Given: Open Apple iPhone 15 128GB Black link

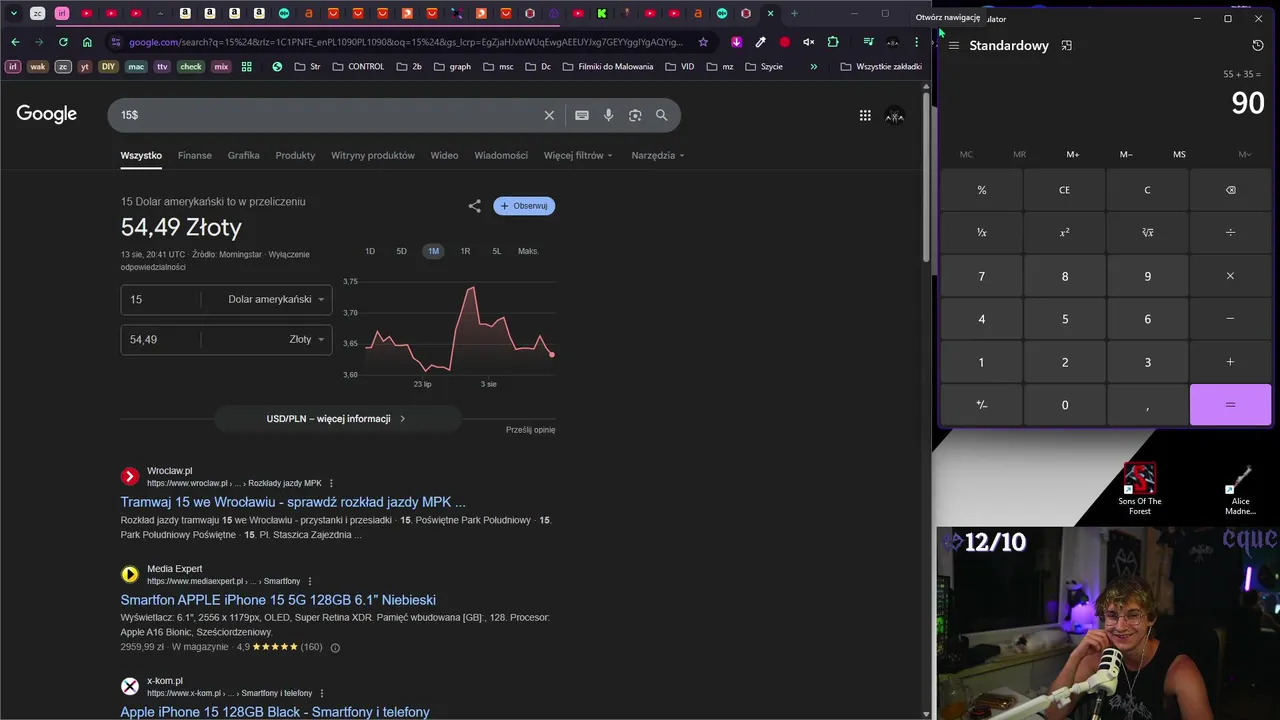Looking at the screenshot, I should (x=275, y=712).
